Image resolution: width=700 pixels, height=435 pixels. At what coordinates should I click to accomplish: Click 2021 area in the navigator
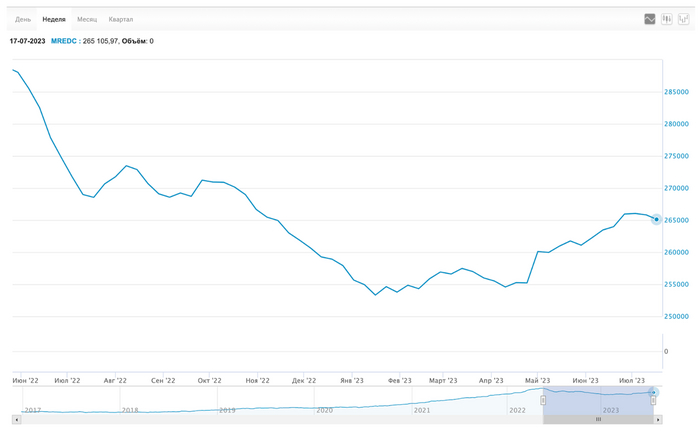click(421, 409)
